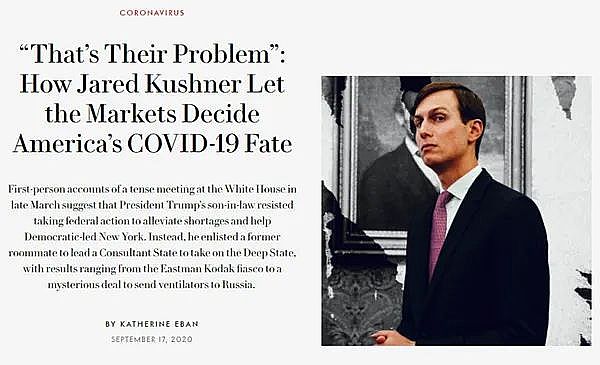600x365 pixels.
Task: Click "White House" in the summary paragraph
Action: (x=255, y=189)
